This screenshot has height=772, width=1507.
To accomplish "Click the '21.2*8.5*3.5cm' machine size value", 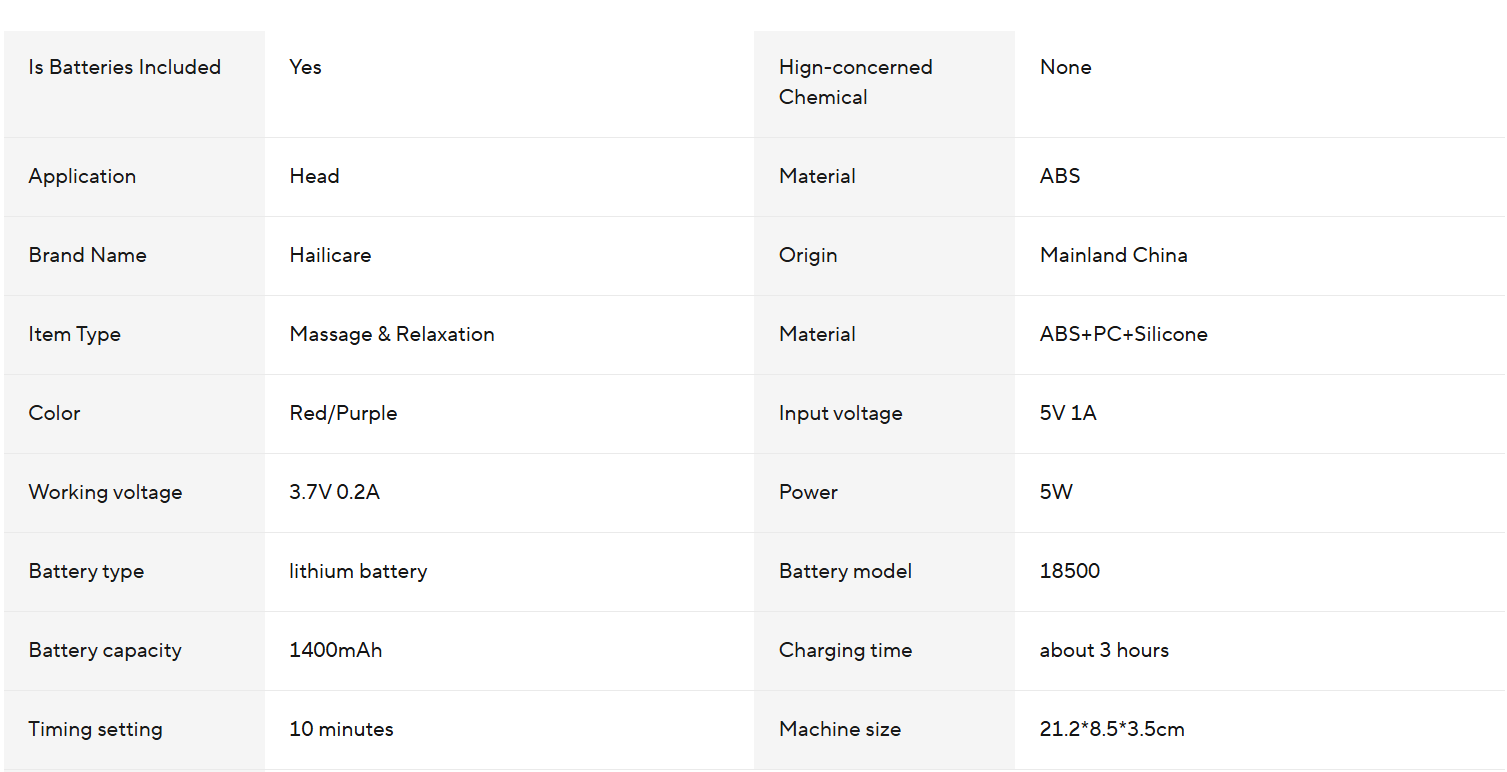I will point(1112,729).
